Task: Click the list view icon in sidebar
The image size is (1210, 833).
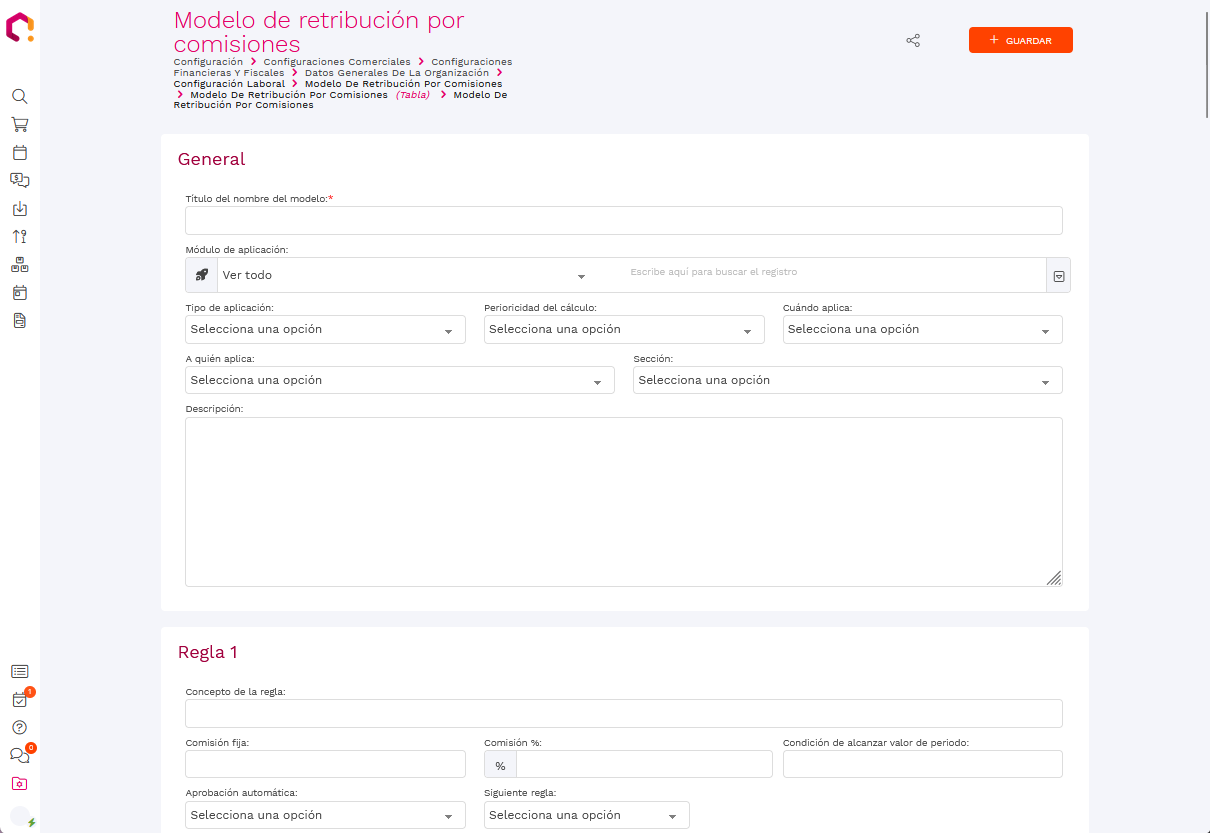Action: (x=19, y=672)
